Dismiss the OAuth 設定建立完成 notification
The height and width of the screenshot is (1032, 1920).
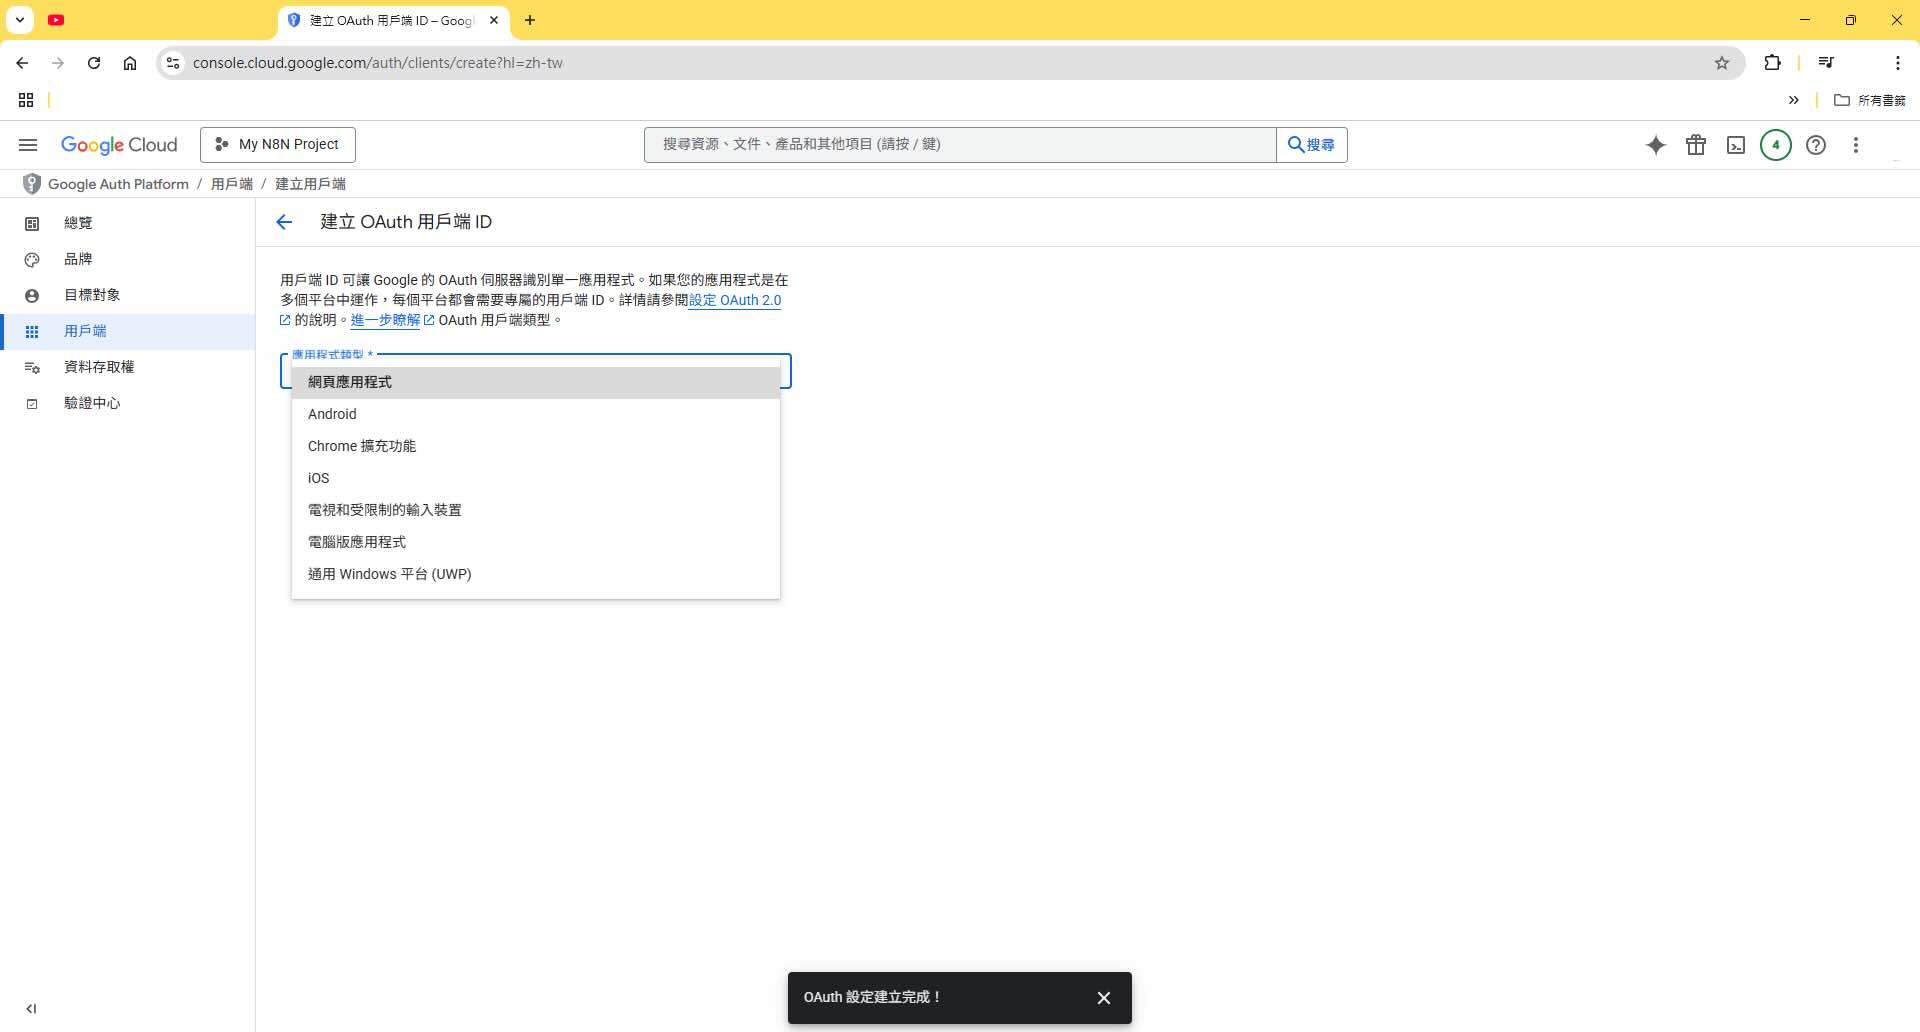click(1103, 997)
